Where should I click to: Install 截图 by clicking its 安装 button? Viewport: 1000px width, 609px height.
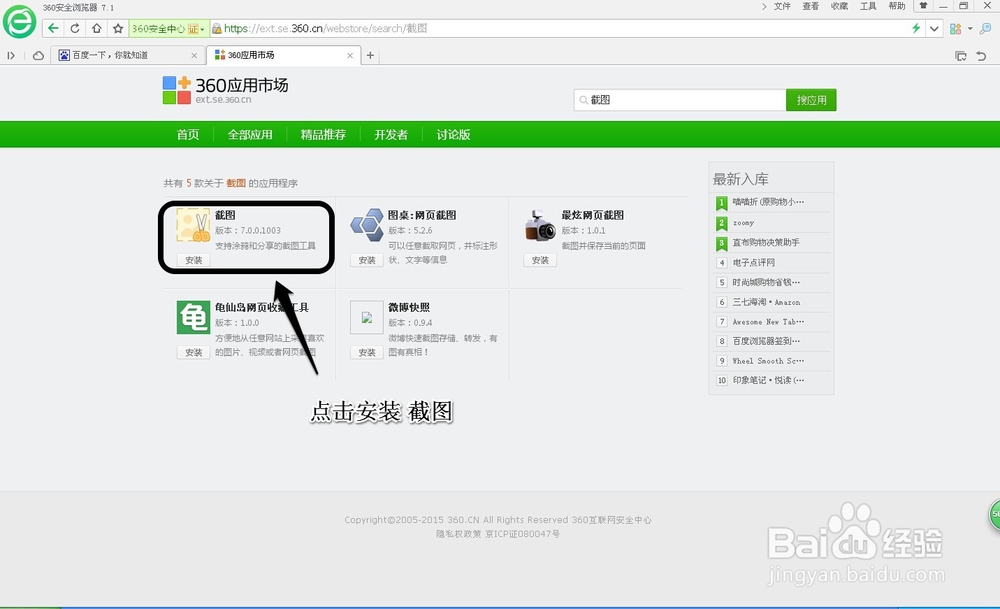coord(192,259)
